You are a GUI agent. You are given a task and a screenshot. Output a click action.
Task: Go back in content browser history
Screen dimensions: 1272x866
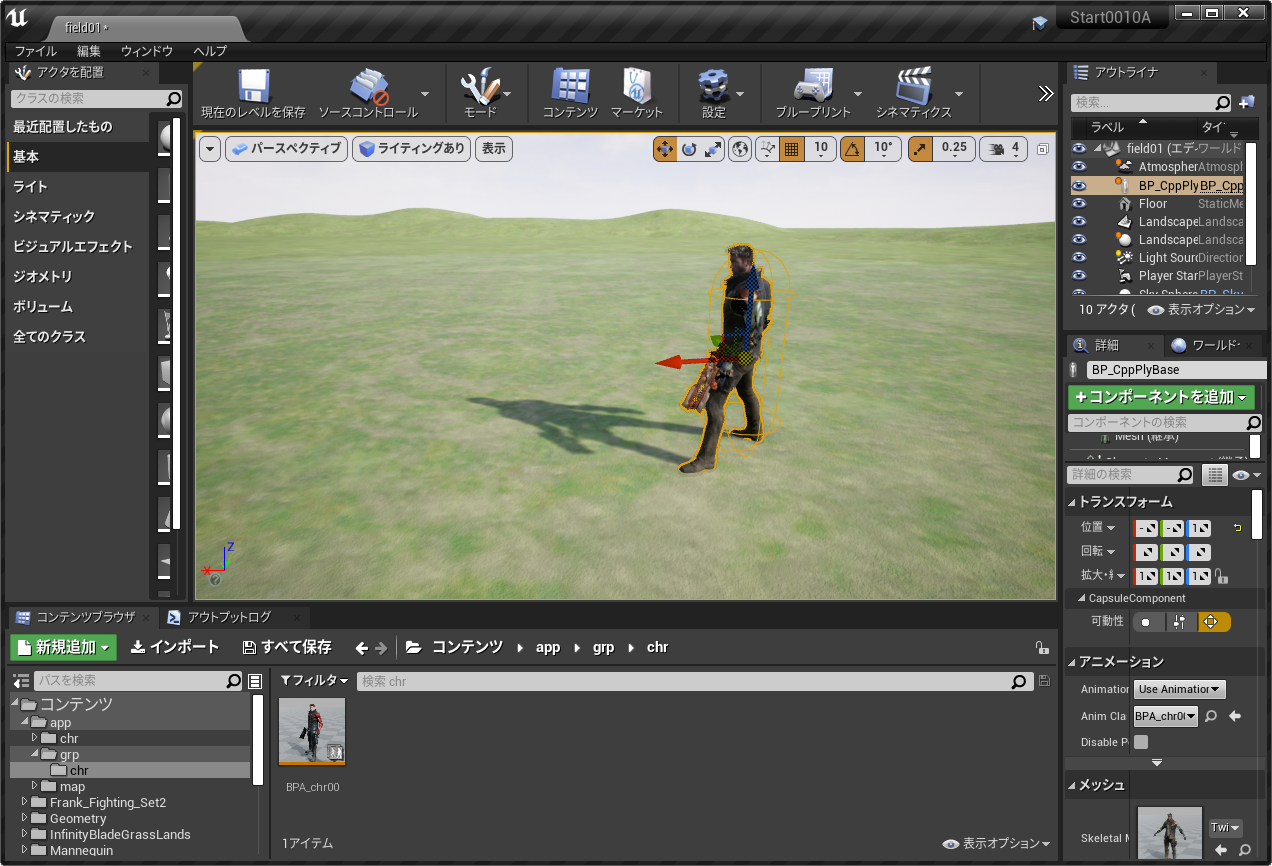[362, 648]
